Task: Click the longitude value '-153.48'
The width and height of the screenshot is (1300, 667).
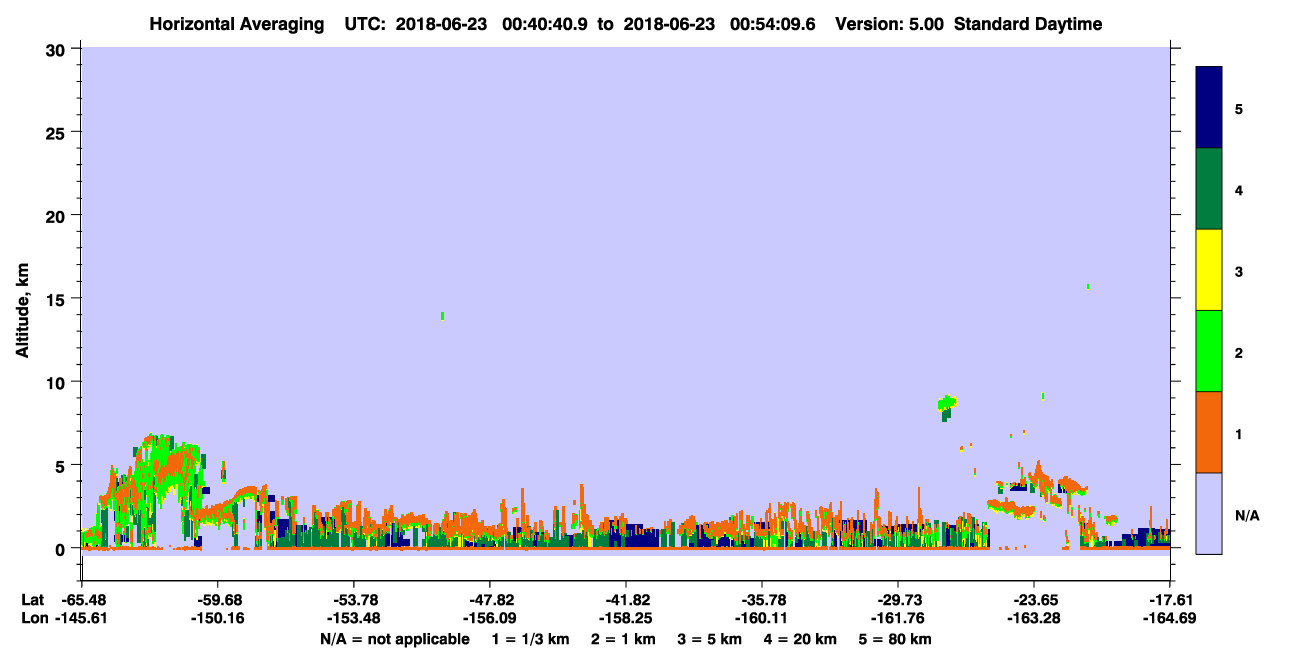Action: (x=353, y=618)
